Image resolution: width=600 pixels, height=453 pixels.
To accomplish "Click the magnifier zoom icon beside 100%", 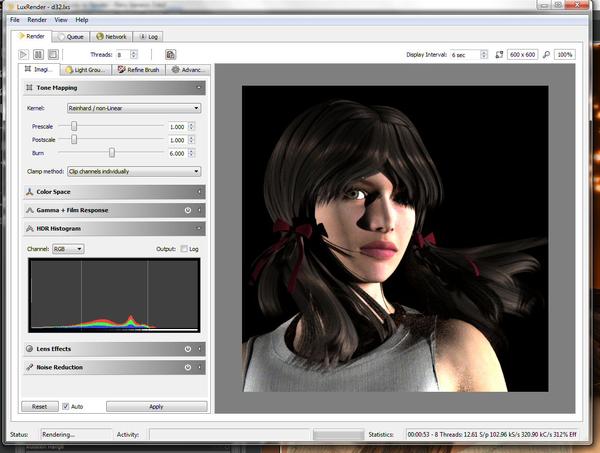I will click(546, 54).
